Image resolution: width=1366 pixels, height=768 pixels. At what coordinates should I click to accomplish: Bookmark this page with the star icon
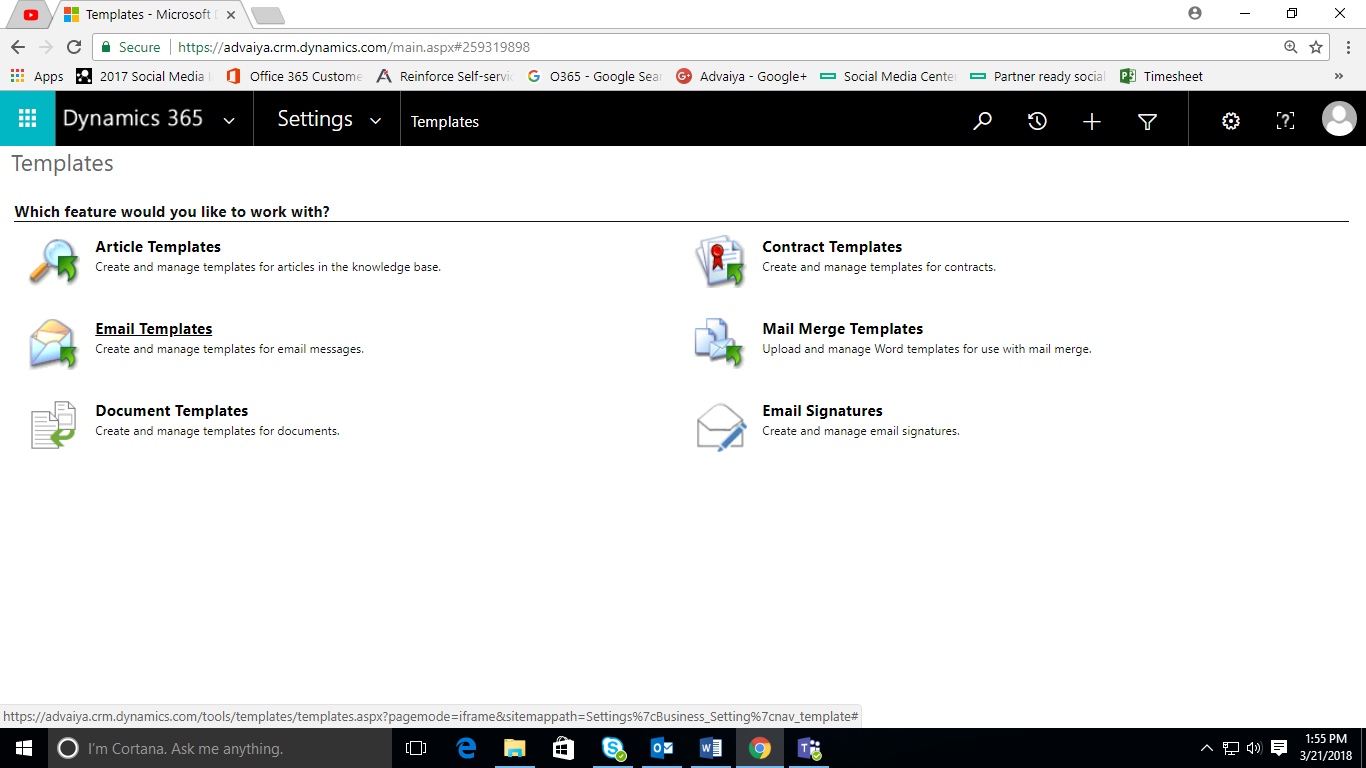(x=1316, y=47)
